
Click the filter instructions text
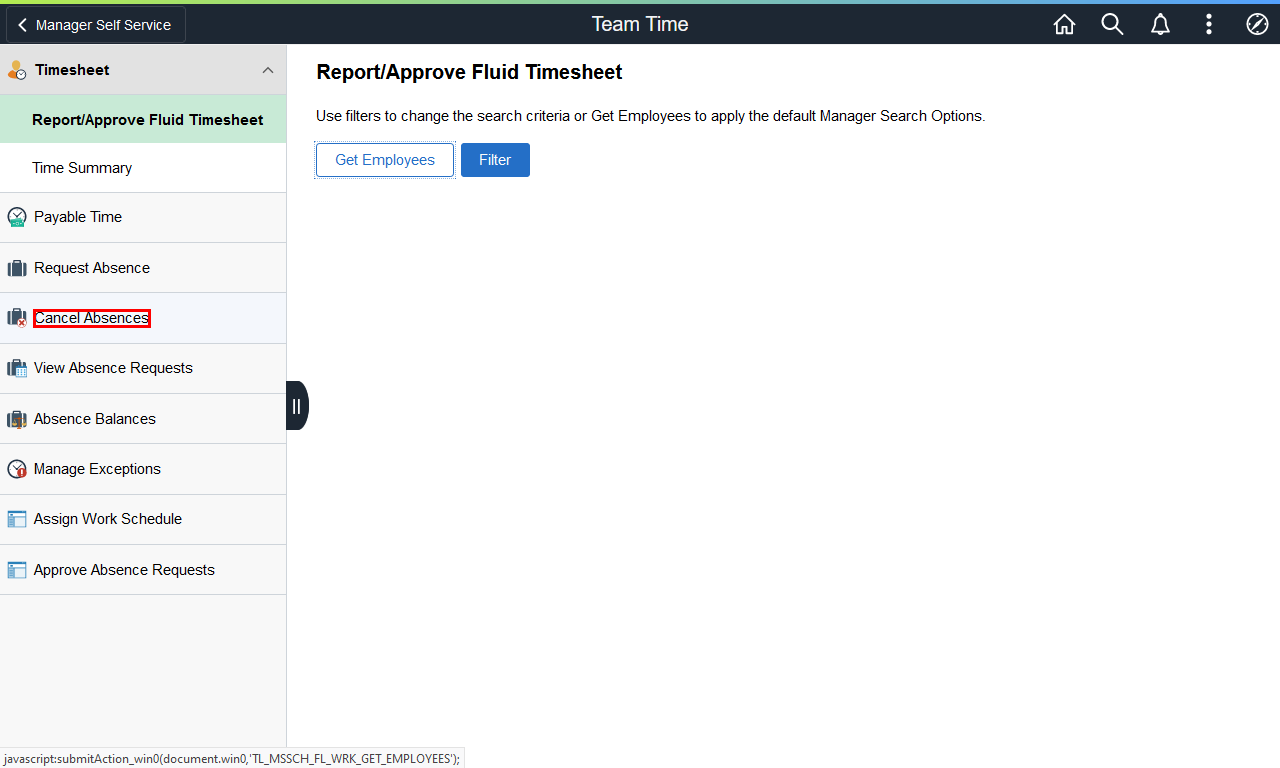point(651,116)
